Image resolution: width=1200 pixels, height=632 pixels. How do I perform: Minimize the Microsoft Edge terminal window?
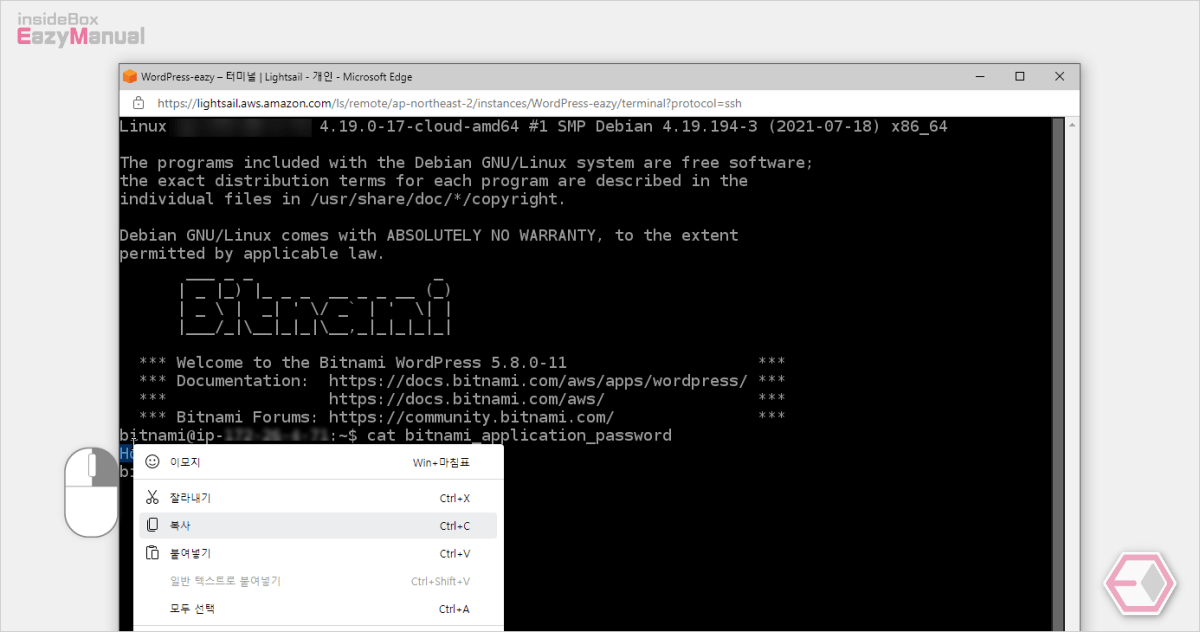(x=981, y=76)
